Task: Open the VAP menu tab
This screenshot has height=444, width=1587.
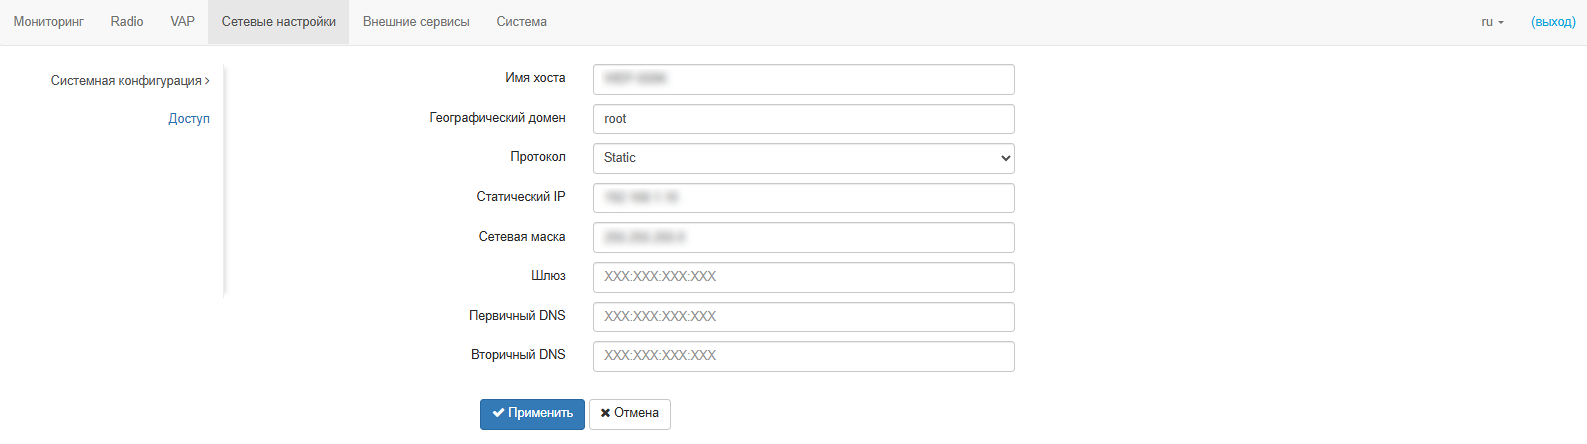Action: click(182, 22)
